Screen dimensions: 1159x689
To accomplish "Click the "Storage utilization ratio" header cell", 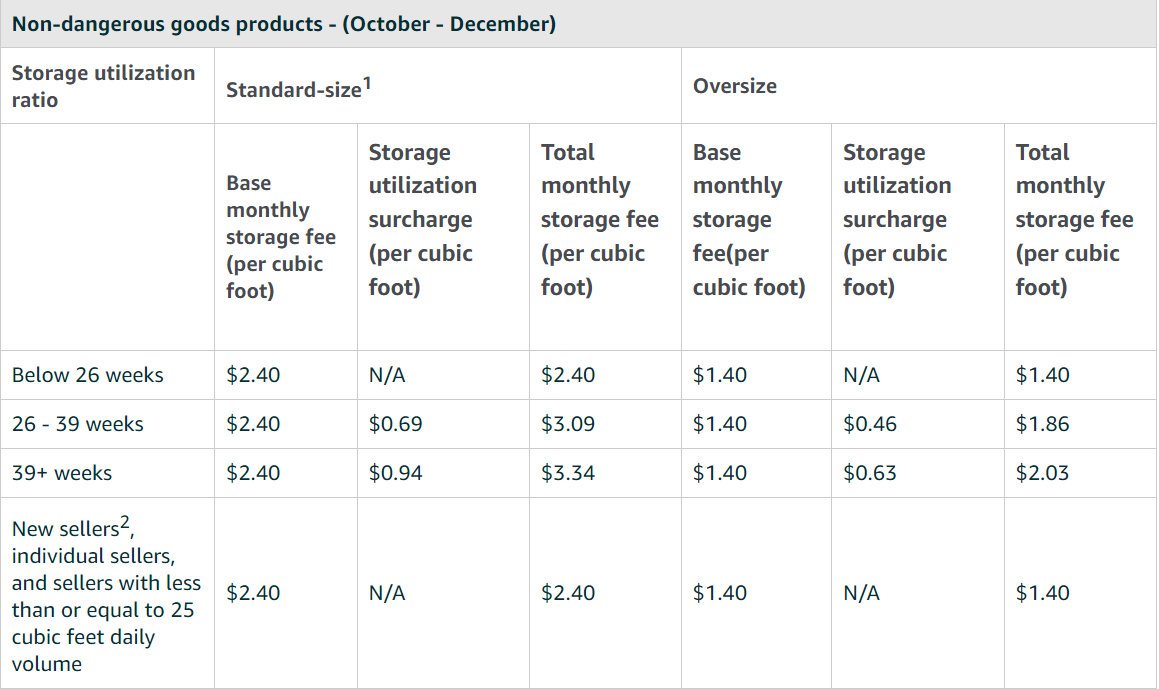I will [x=103, y=86].
